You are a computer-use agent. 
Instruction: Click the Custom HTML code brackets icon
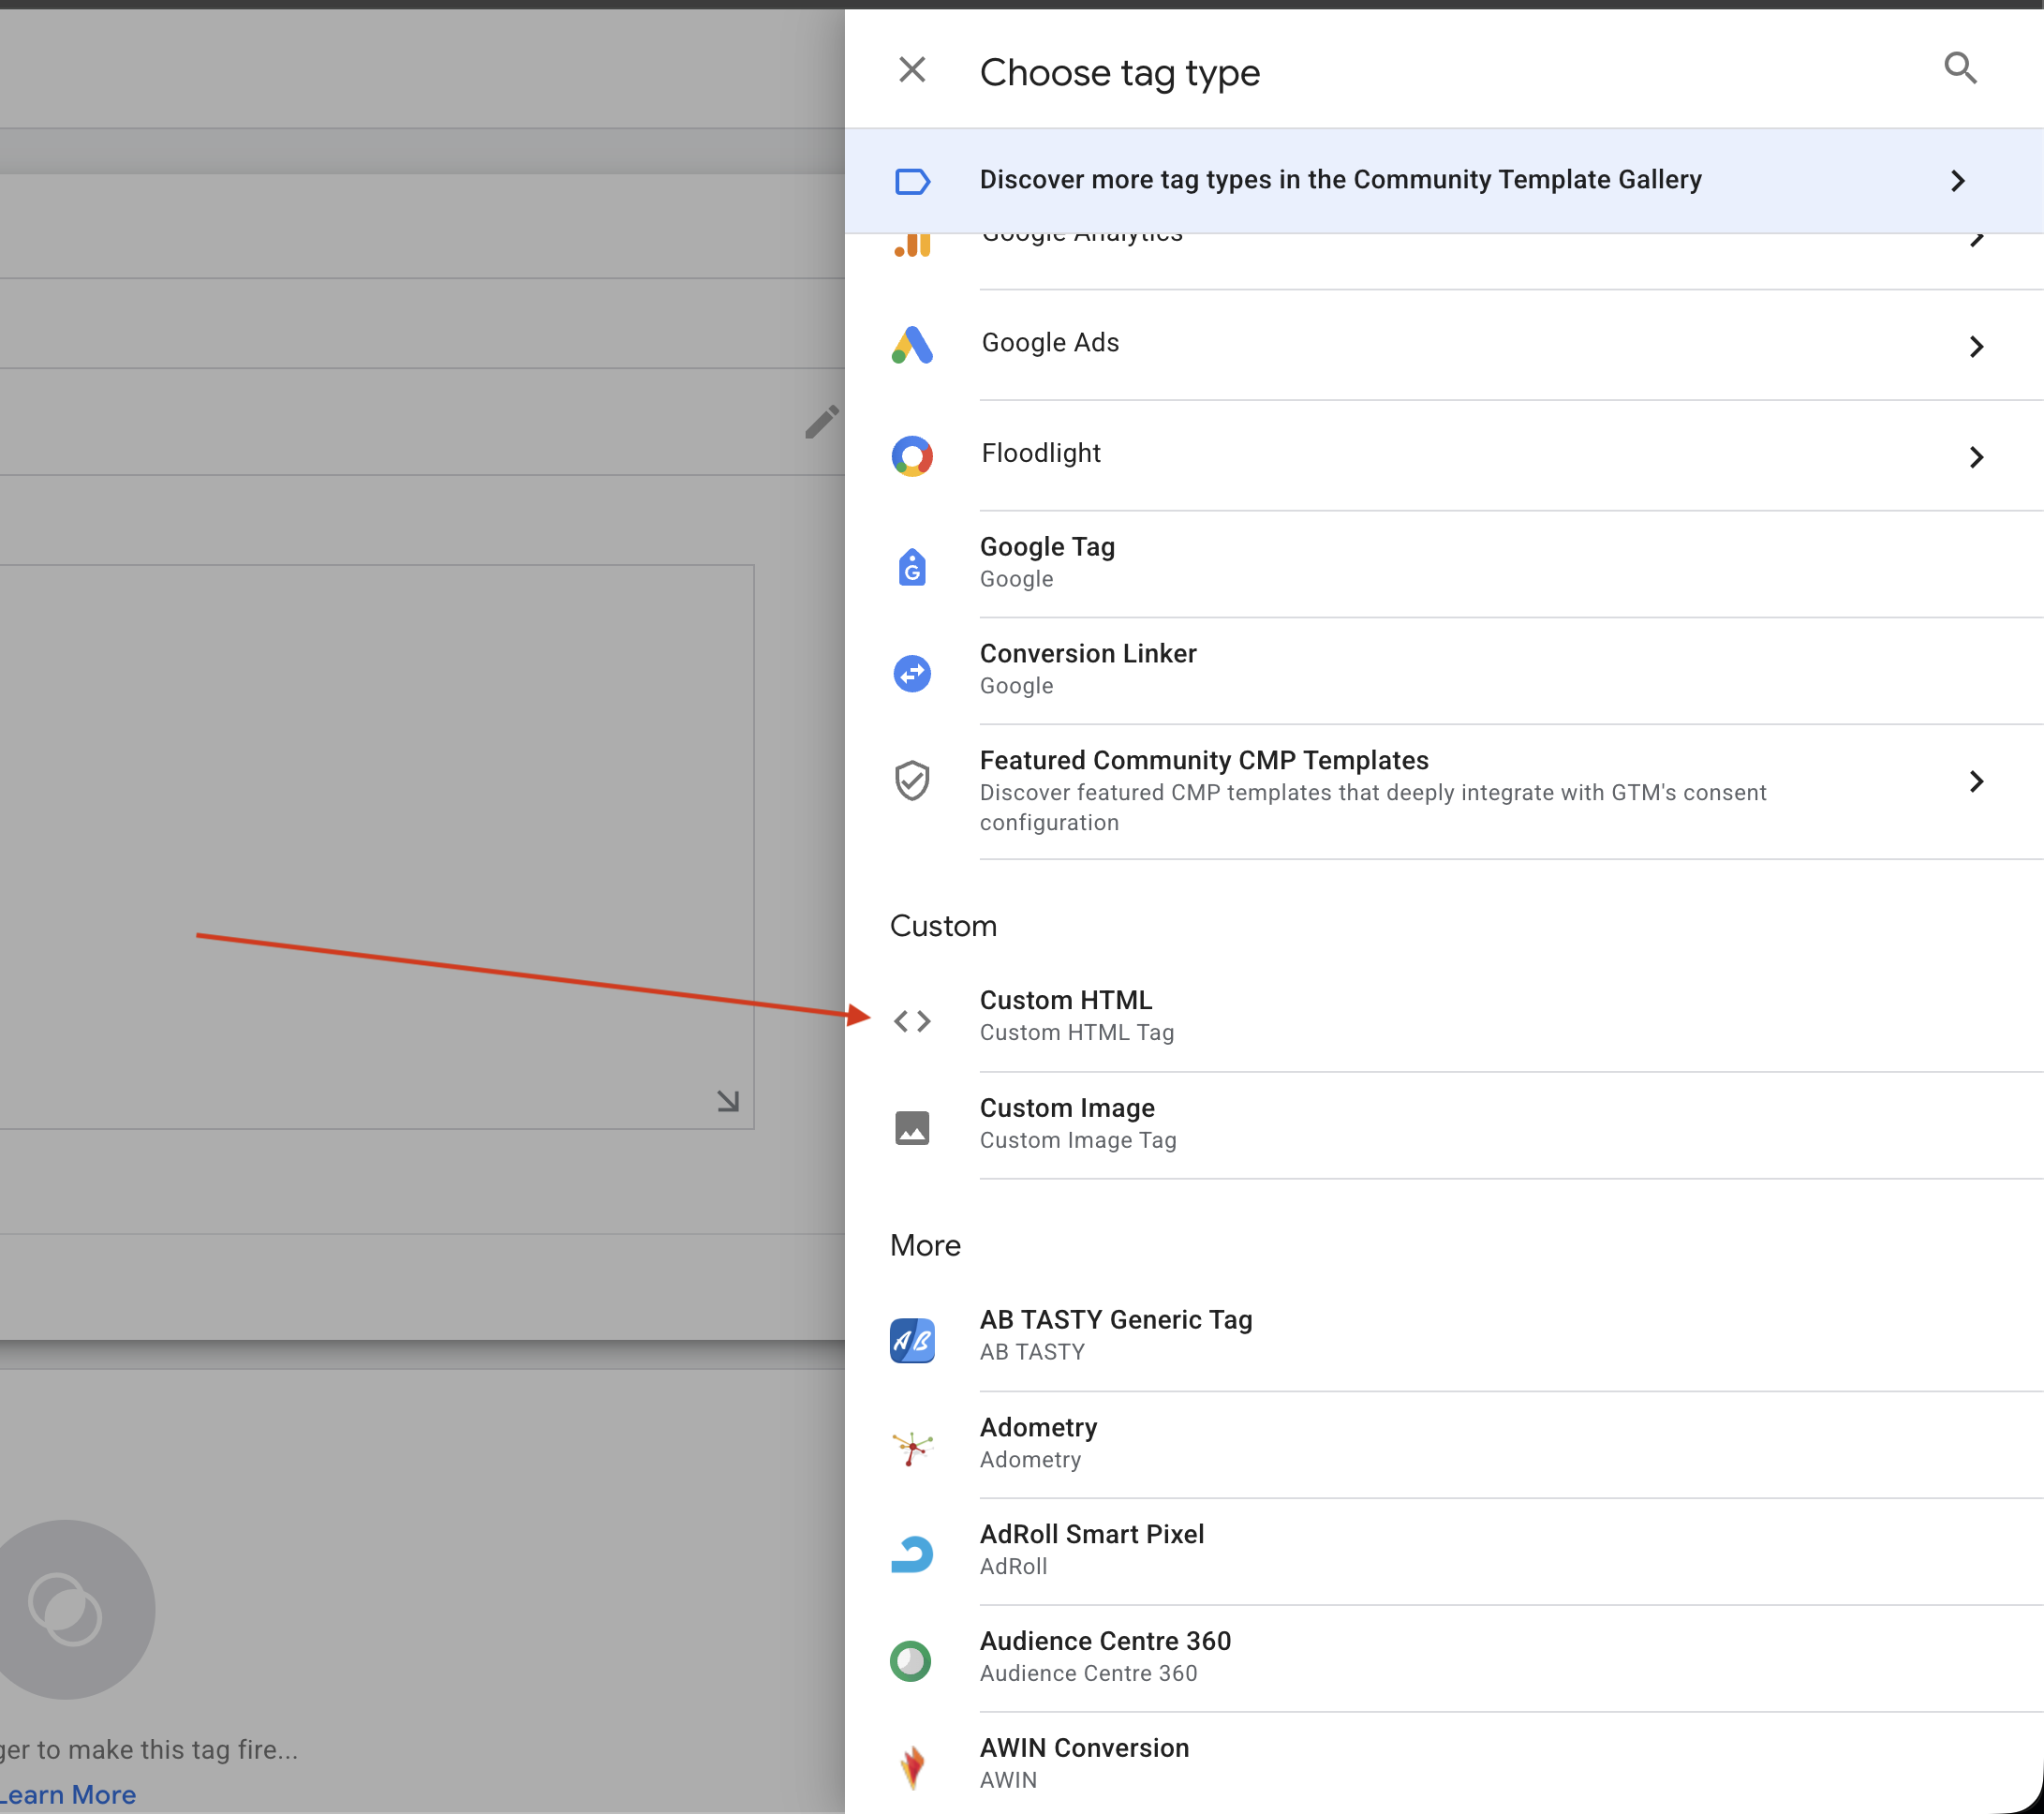click(x=912, y=1021)
